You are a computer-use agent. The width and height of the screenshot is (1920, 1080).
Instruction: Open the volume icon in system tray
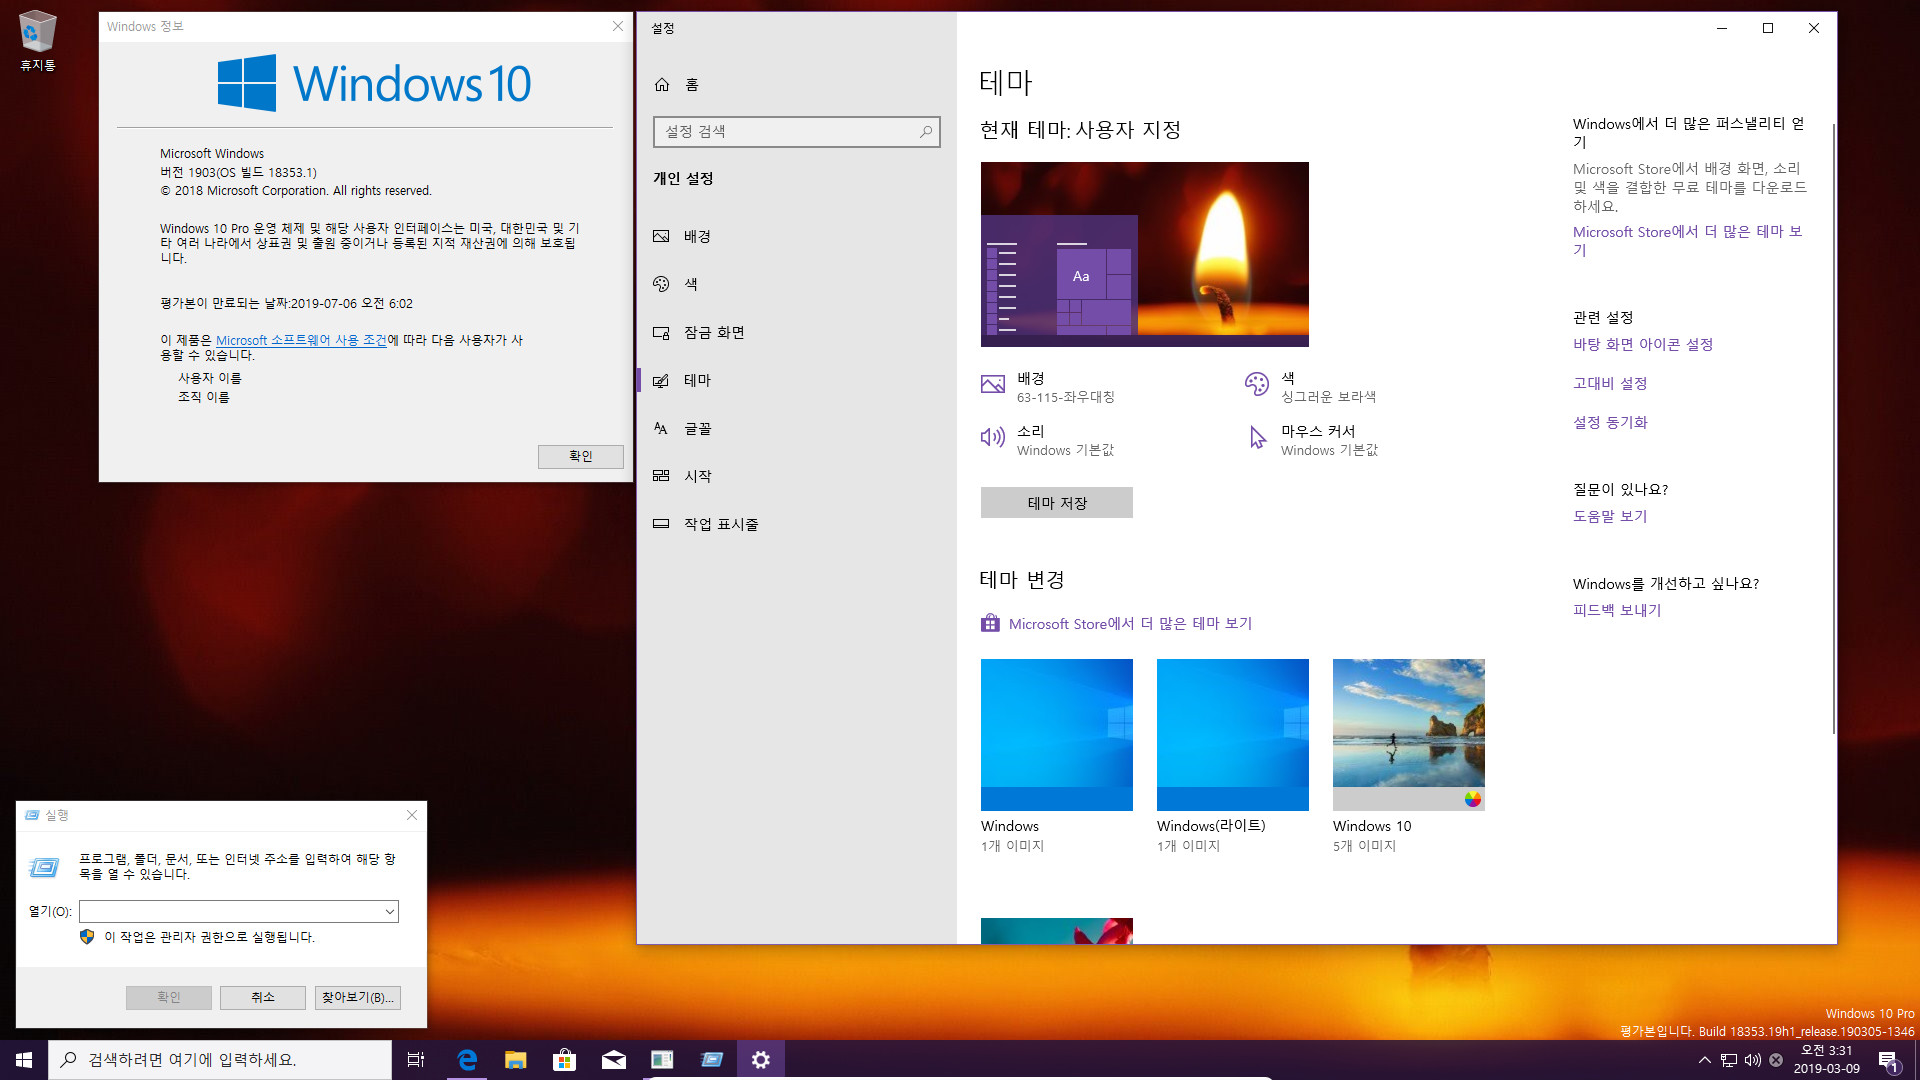coord(1753,1060)
